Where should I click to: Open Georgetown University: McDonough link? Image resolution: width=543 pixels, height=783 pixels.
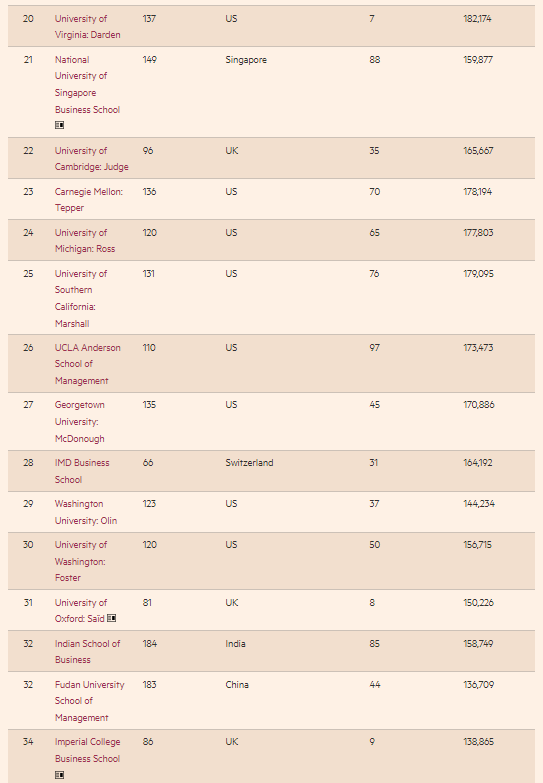coord(80,421)
